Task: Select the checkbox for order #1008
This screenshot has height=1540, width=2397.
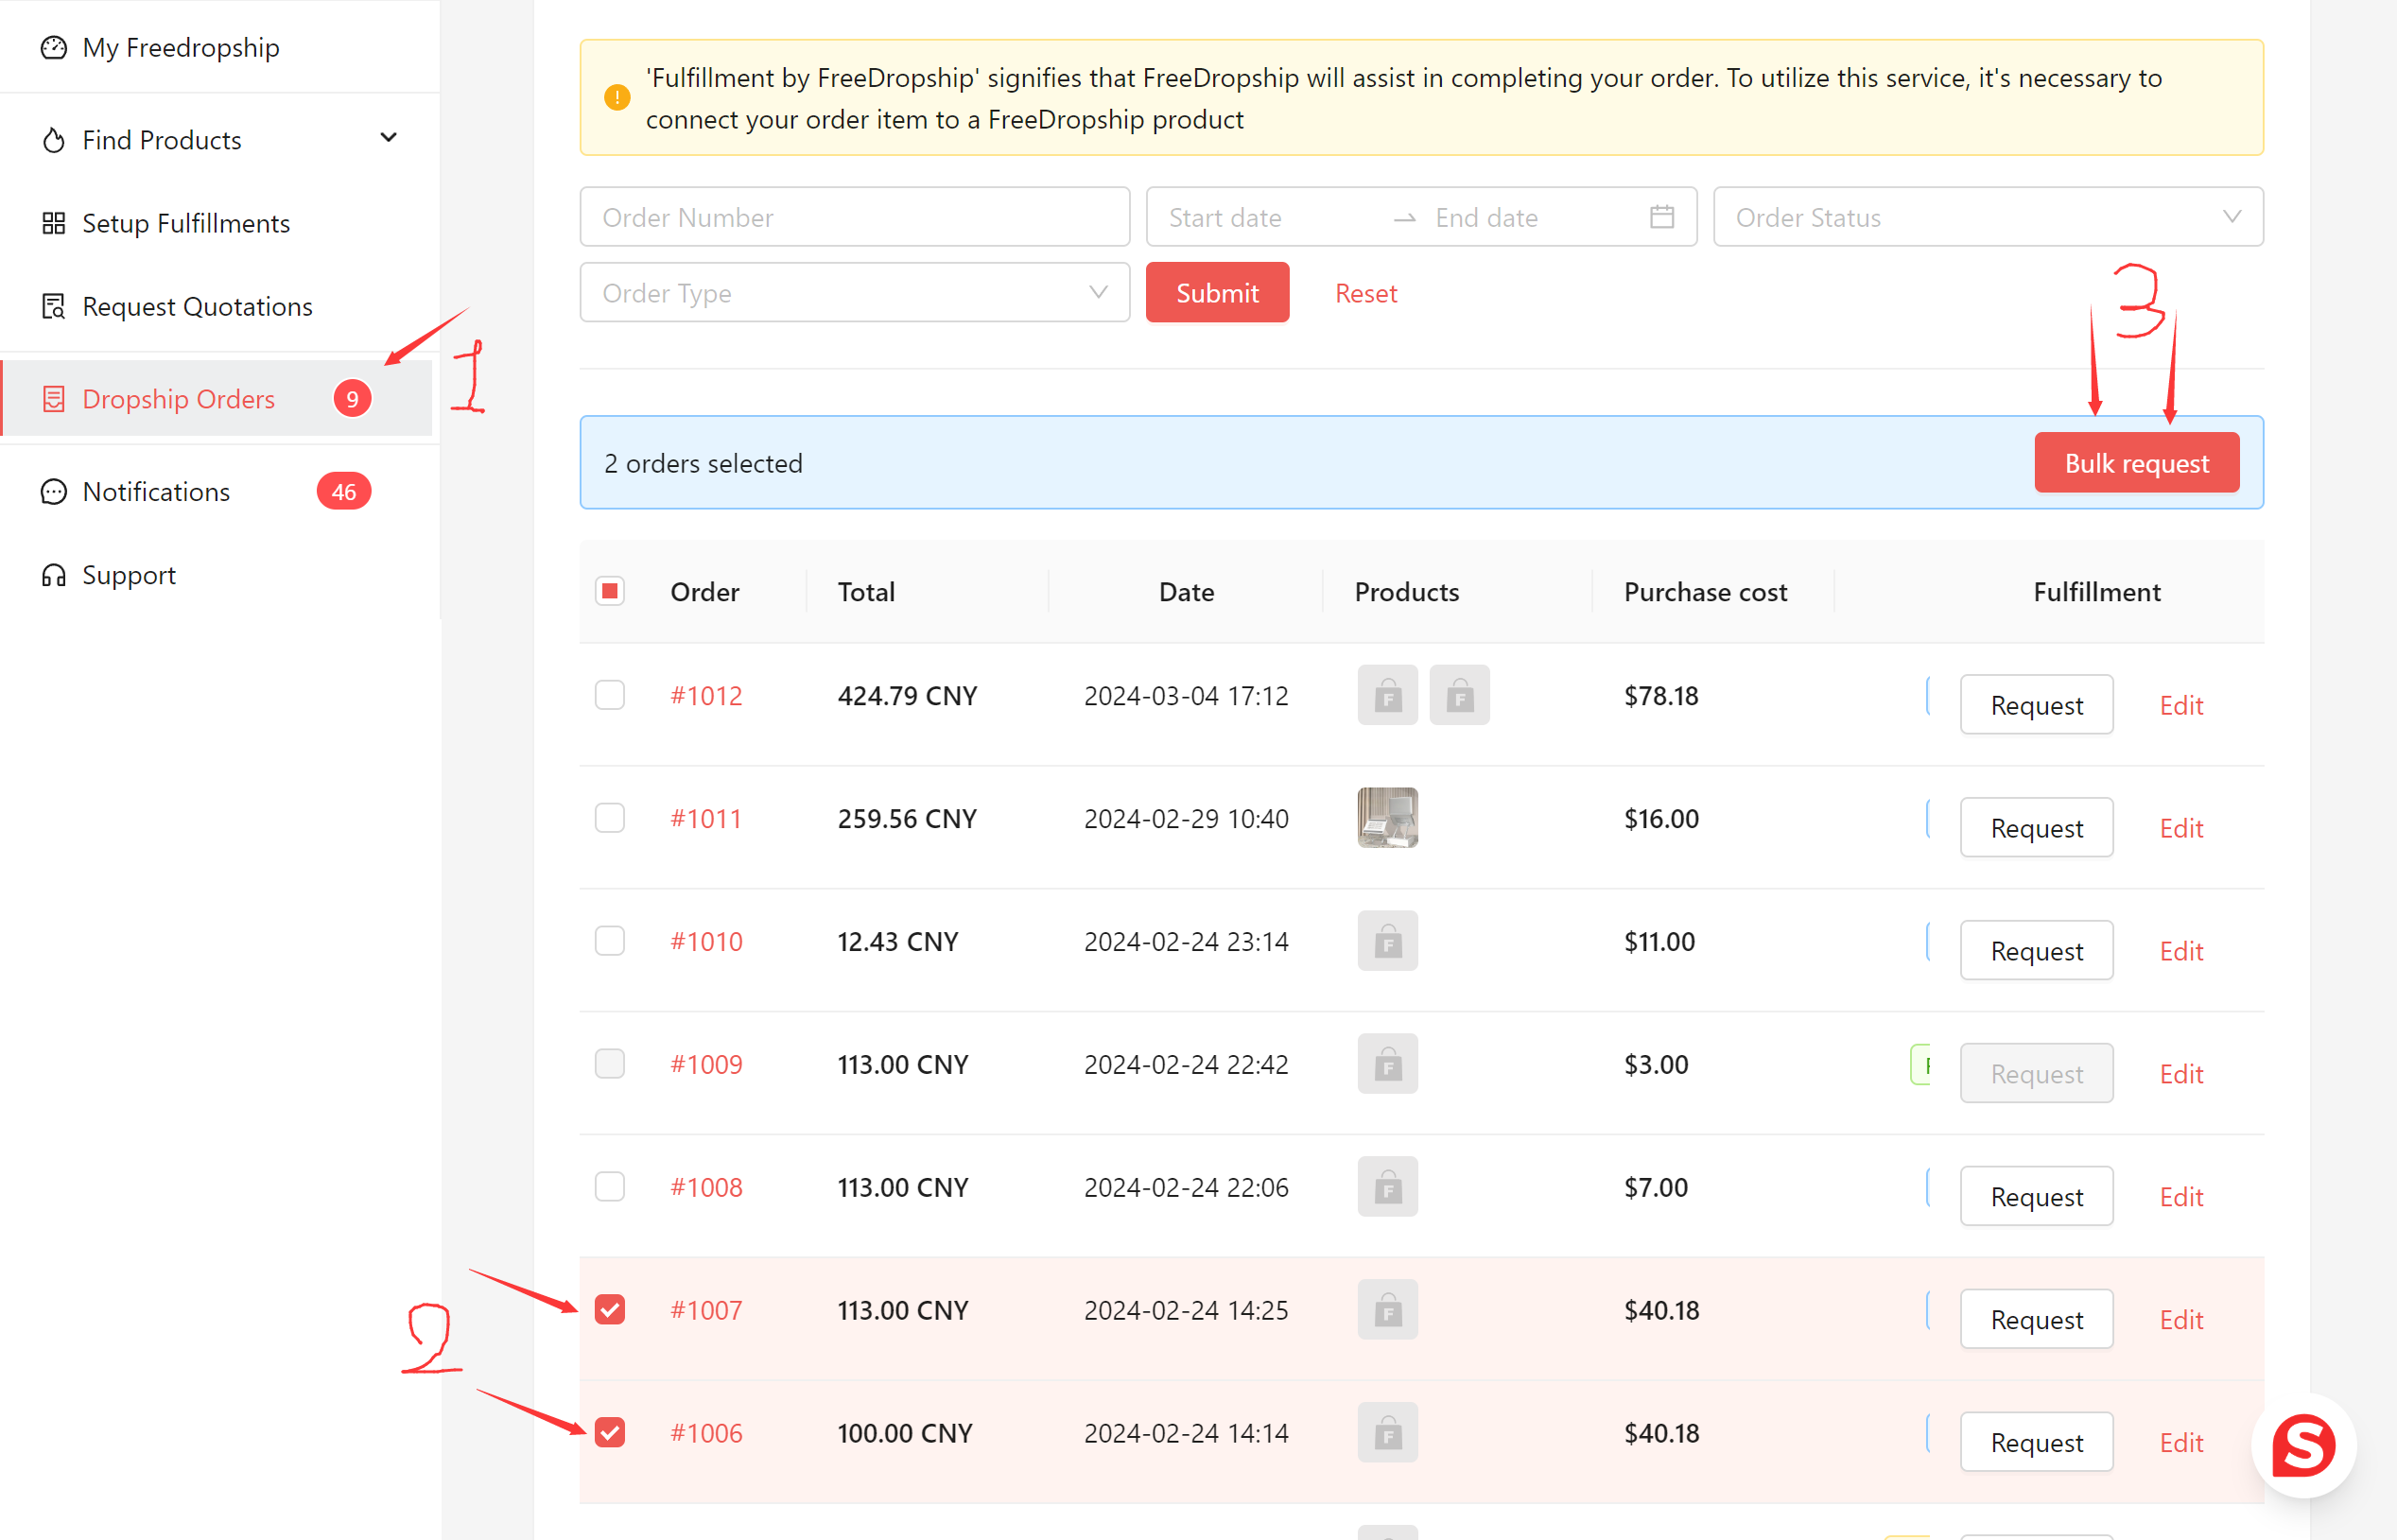Action: tap(610, 1187)
